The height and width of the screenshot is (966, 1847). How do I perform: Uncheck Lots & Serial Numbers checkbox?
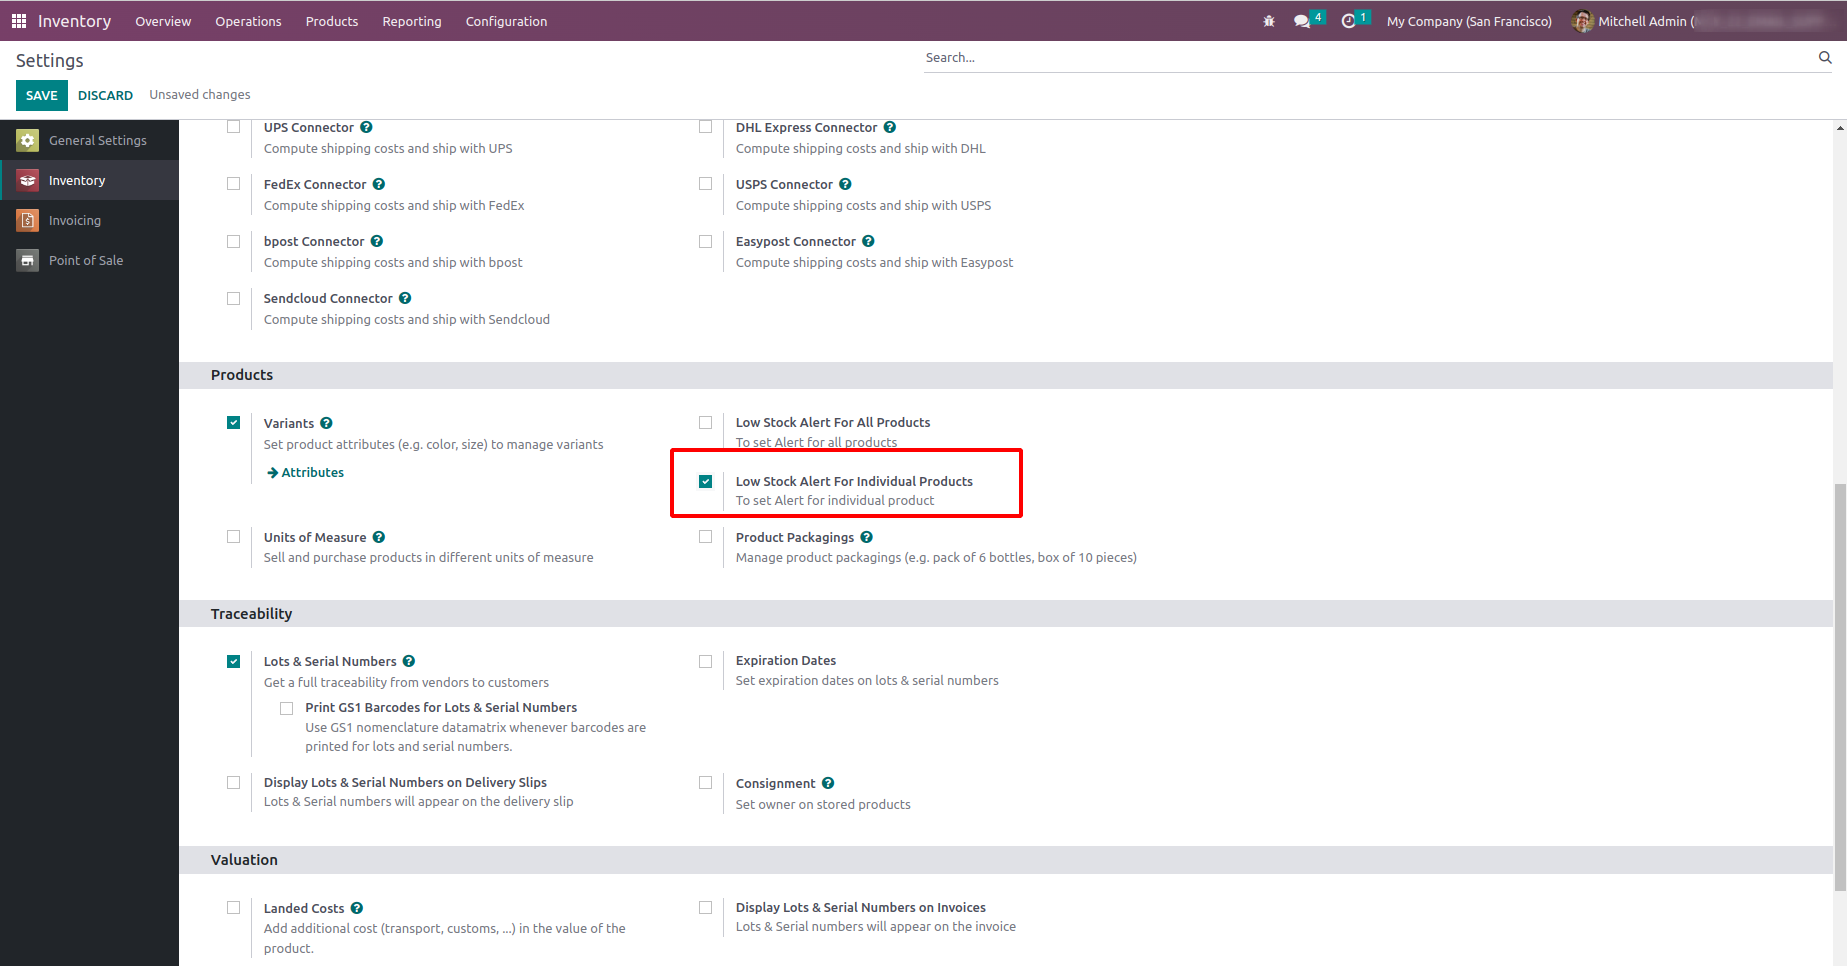pos(234,662)
